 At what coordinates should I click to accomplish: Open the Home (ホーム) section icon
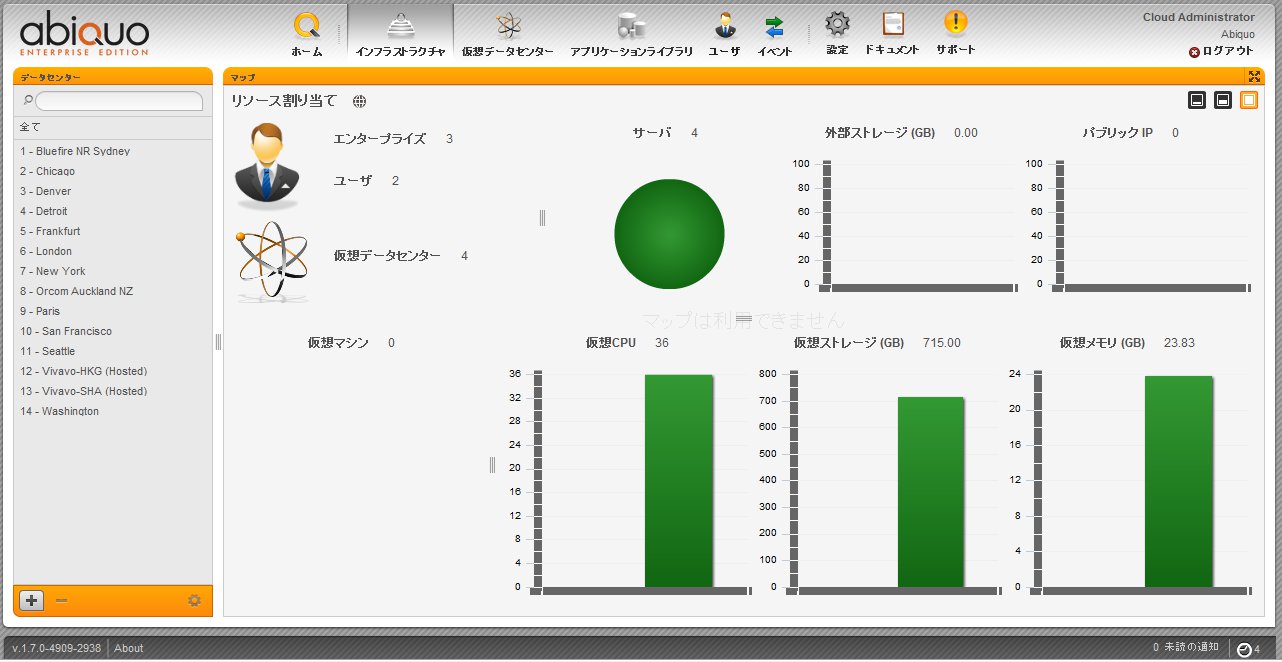(307, 26)
